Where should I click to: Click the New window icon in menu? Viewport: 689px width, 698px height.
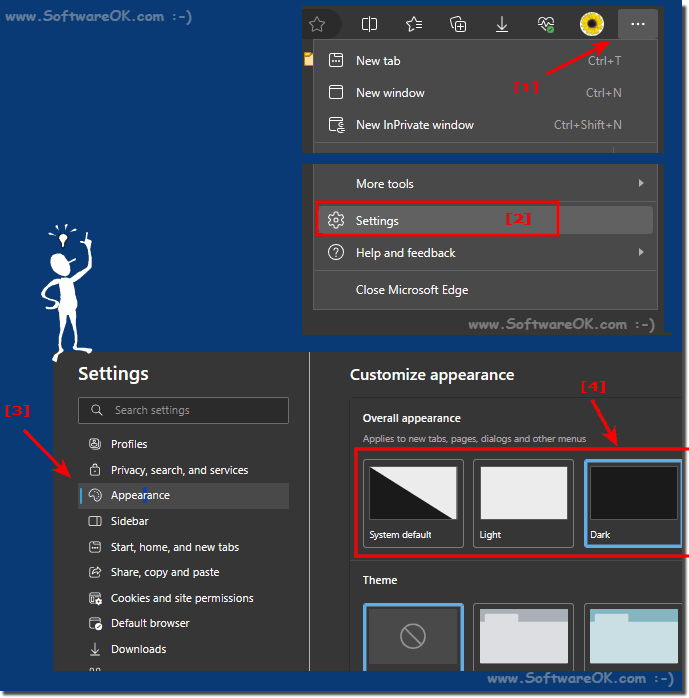pyautogui.click(x=336, y=92)
